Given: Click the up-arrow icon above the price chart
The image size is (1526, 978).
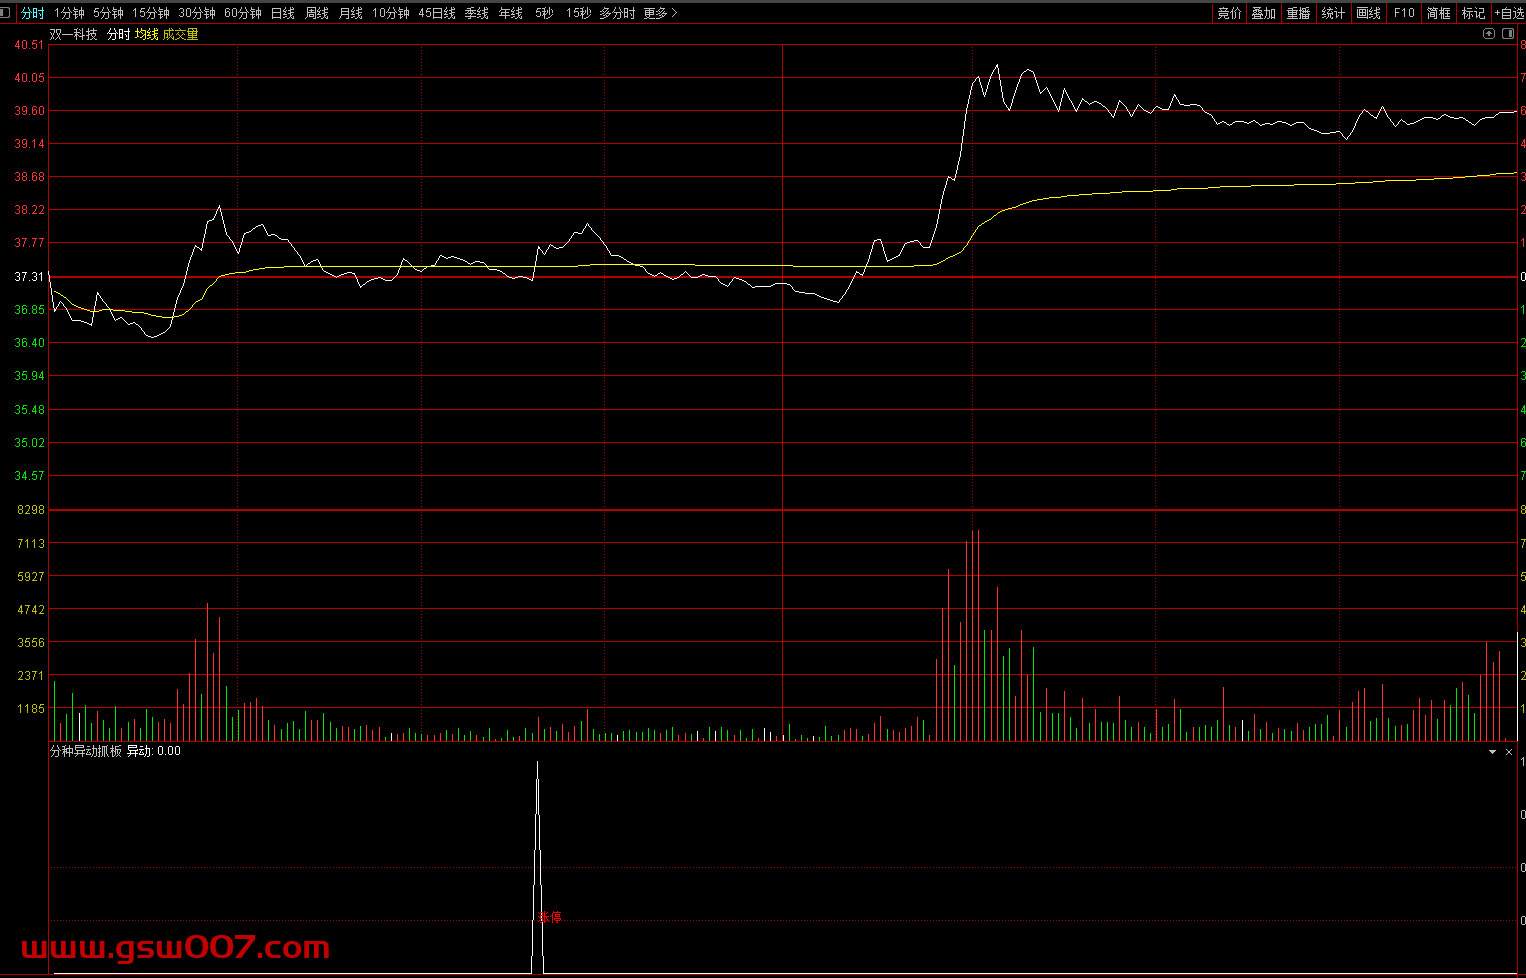Looking at the screenshot, I should (x=1489, y=34).
